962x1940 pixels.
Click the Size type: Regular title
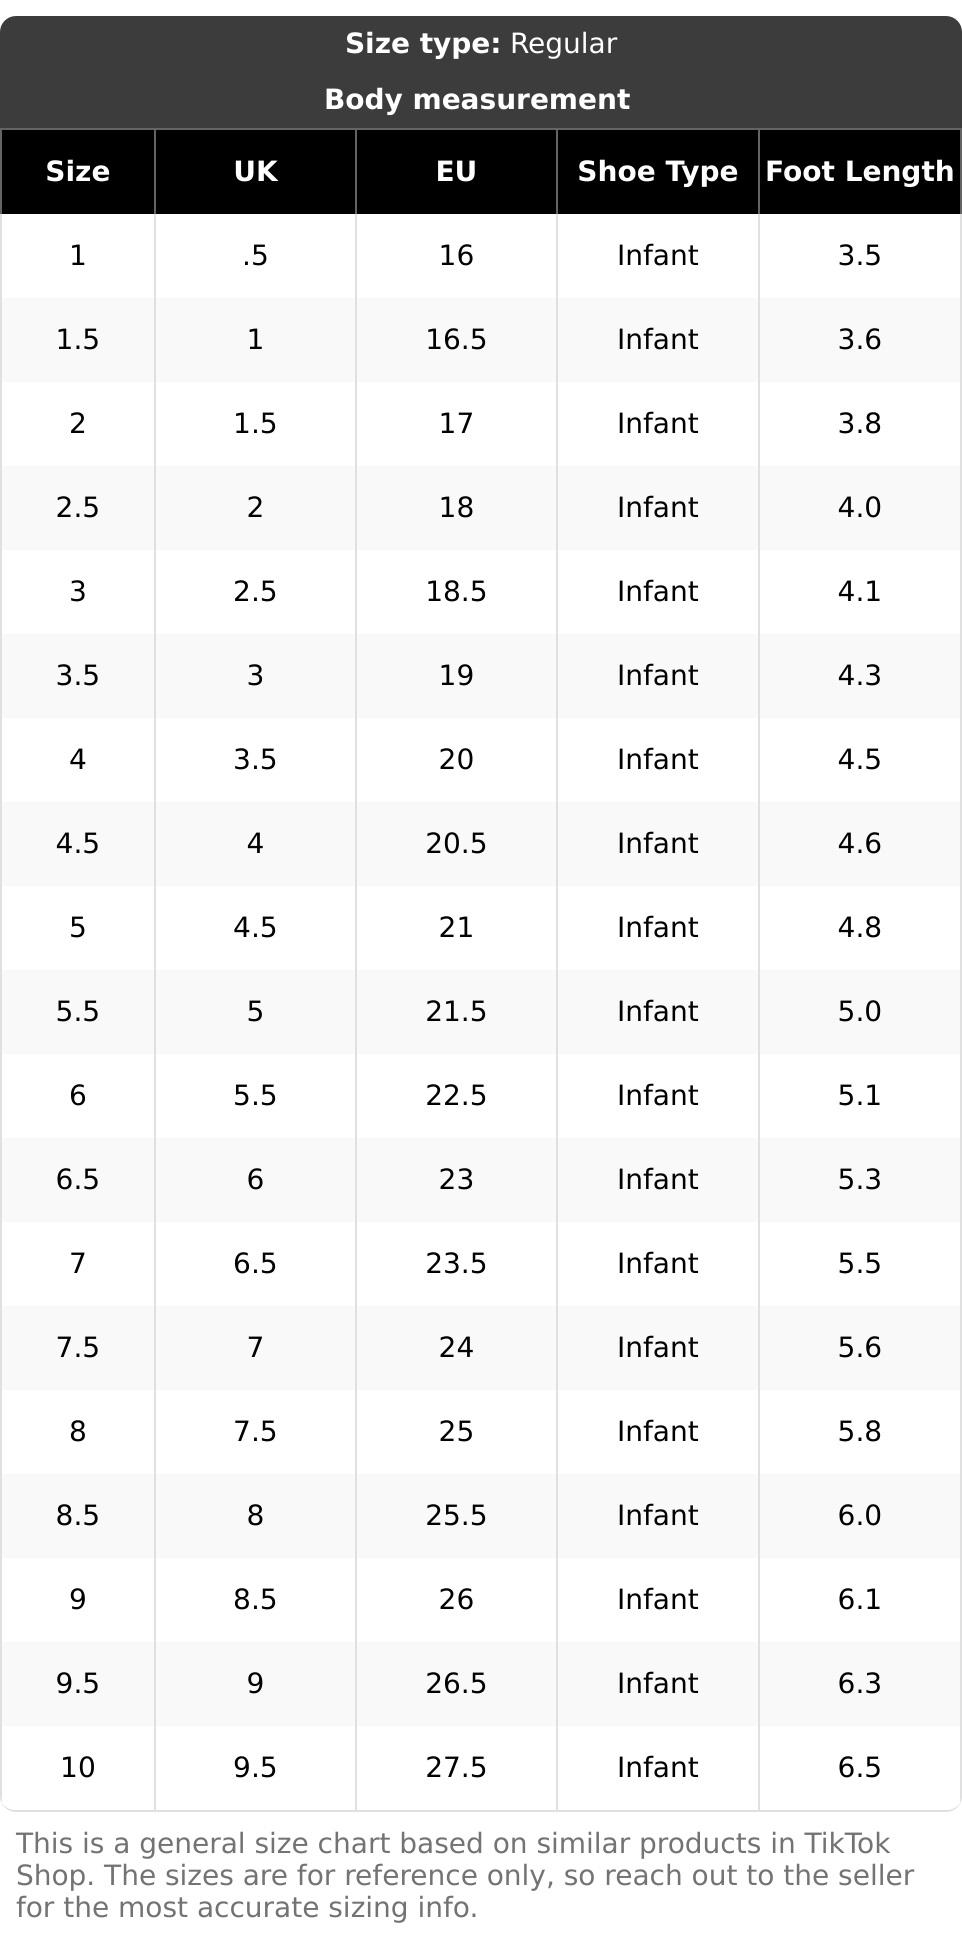point(481,44)
